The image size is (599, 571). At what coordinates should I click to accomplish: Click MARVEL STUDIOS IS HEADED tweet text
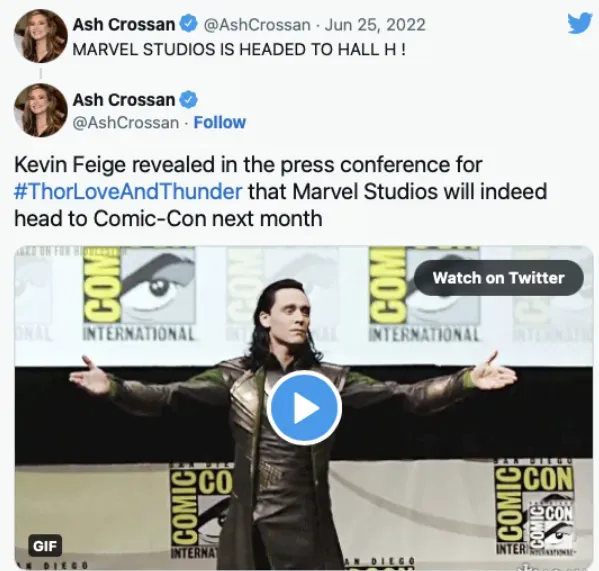pyautogui.click(x=239, y=50)
